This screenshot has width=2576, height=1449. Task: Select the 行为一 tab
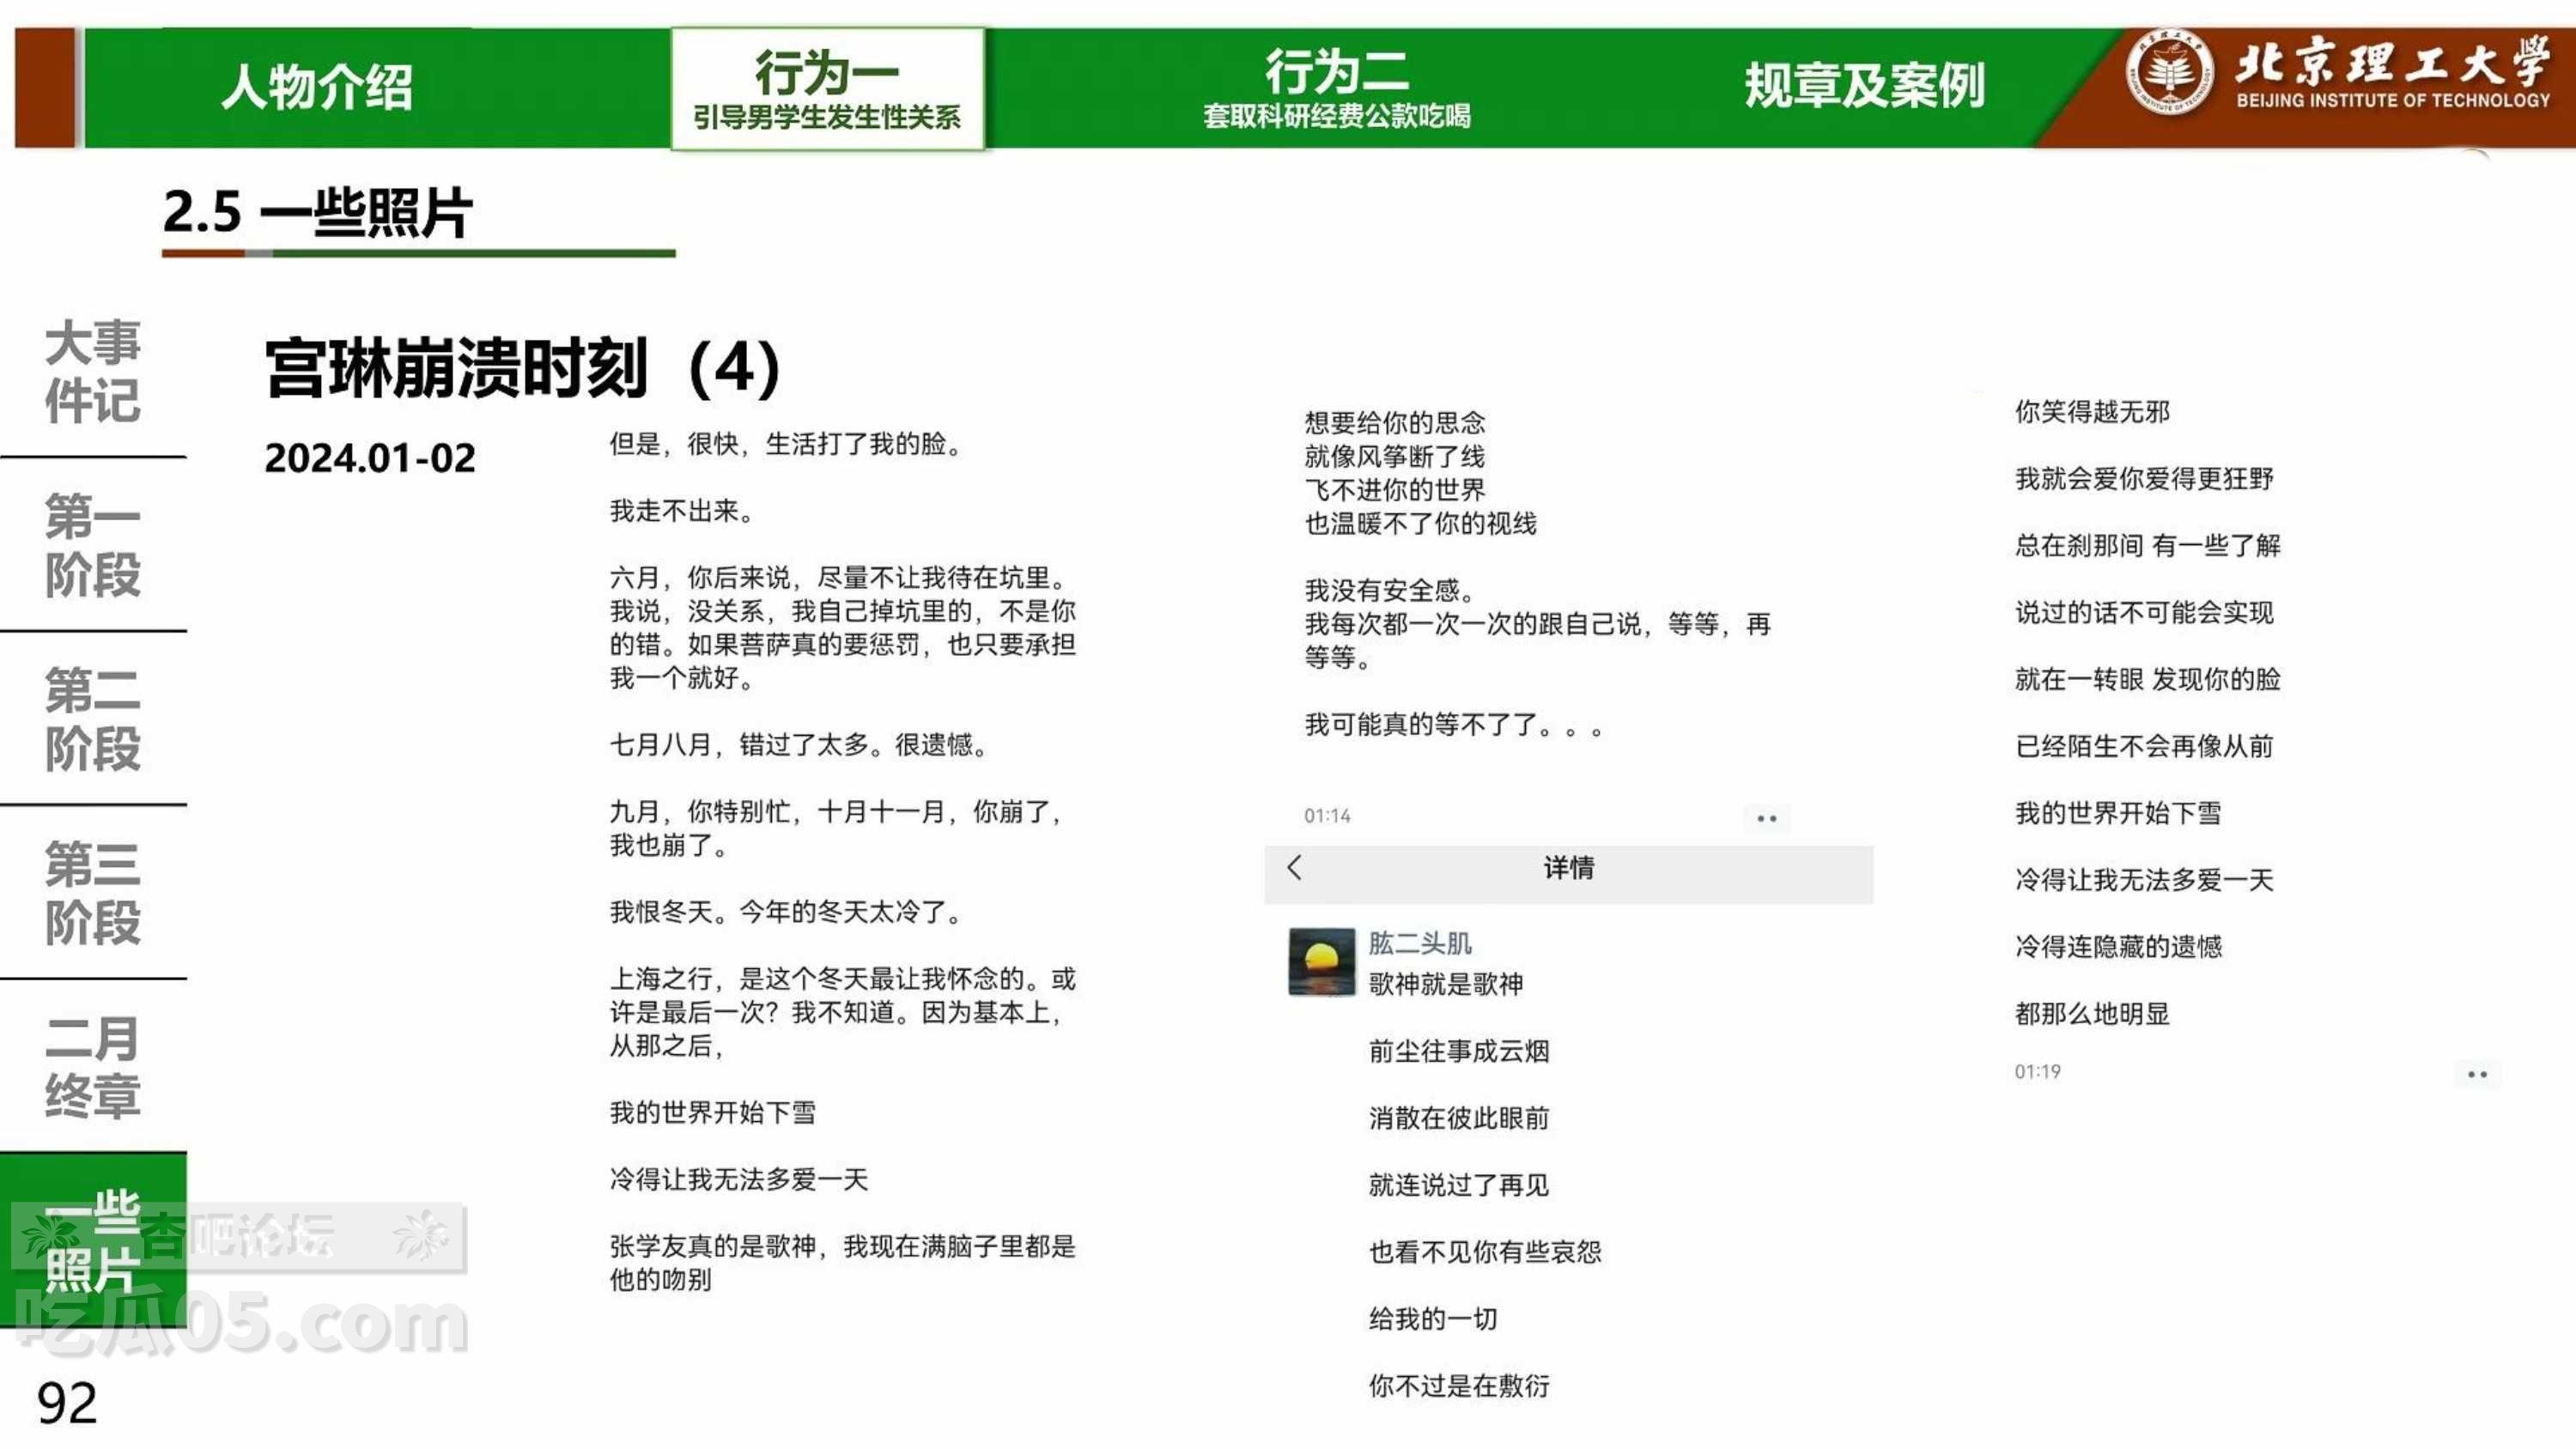[827, 89]
